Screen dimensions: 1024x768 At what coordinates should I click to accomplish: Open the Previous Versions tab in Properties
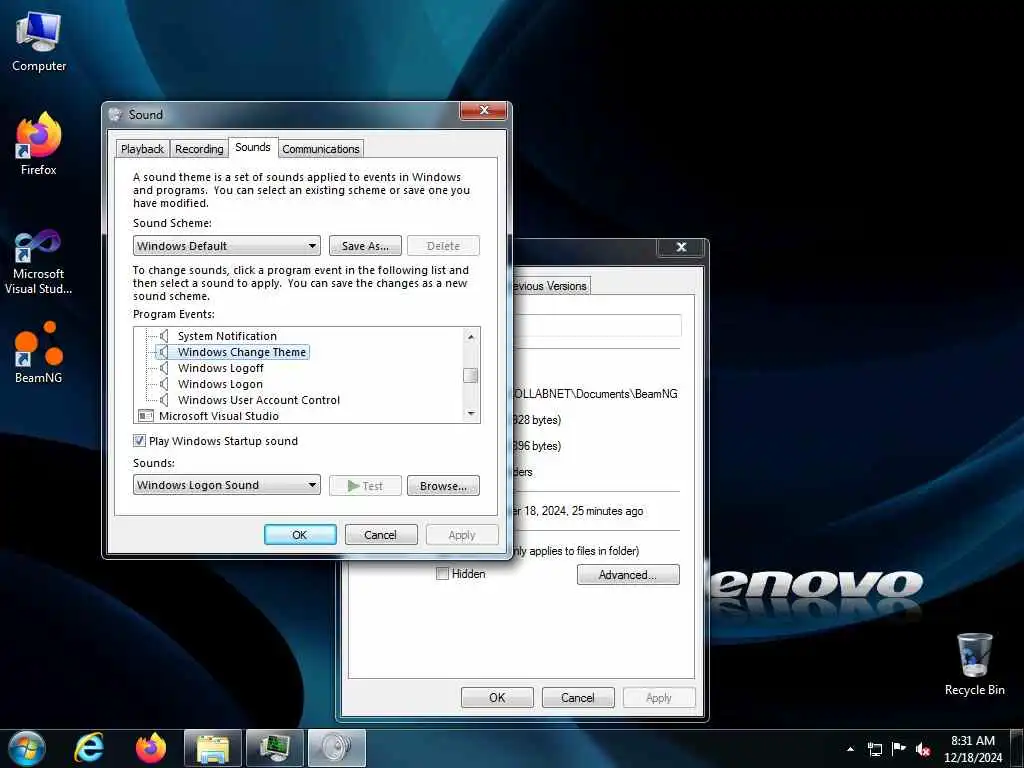(550, 285)
